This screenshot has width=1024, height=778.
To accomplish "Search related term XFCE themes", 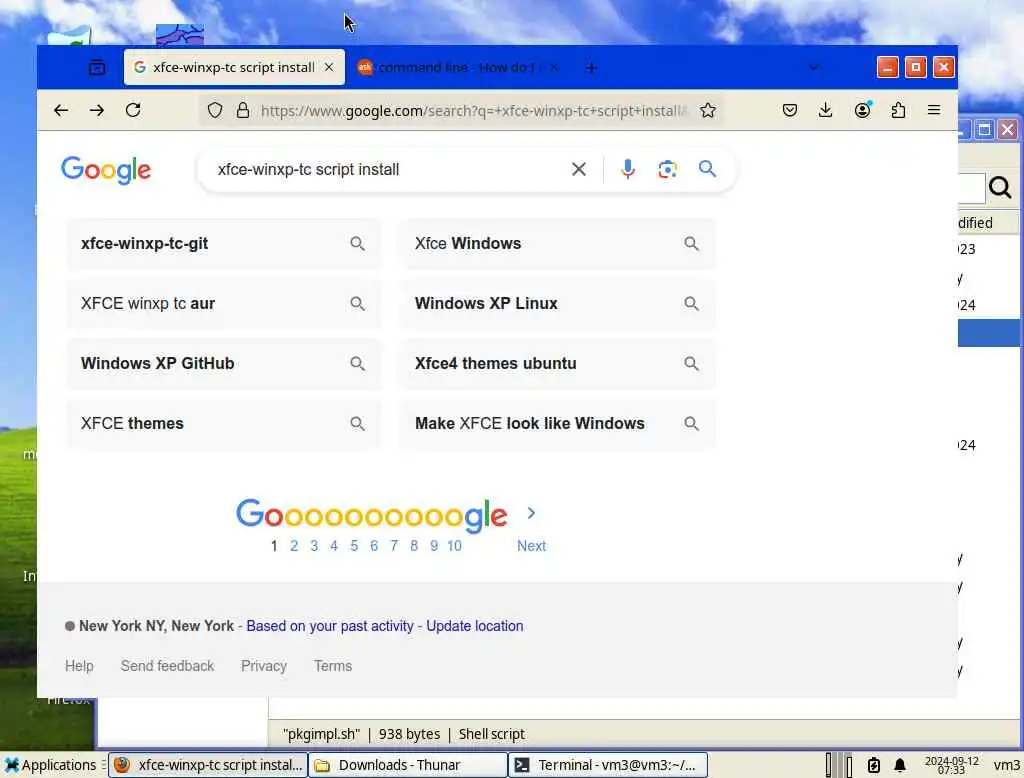I will pyautogui.click(x=223, y=424).
